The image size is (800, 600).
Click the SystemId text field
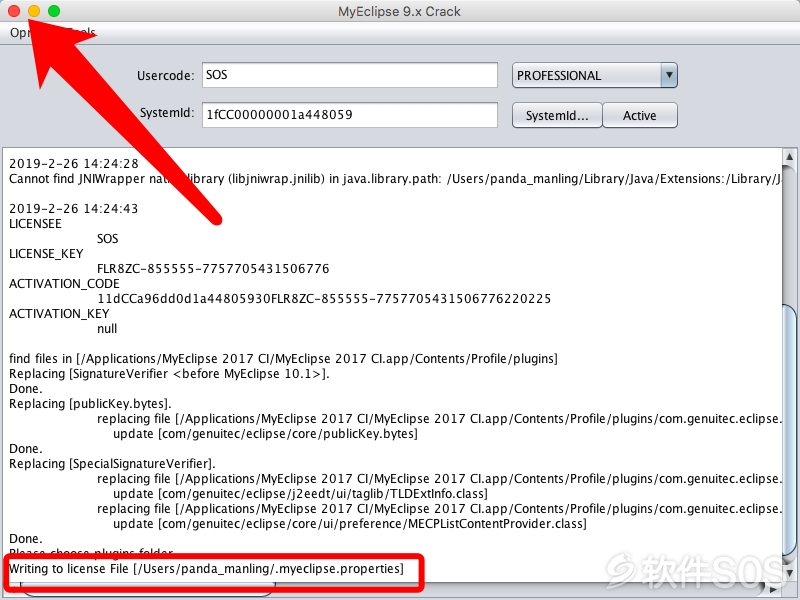[349, 115]
